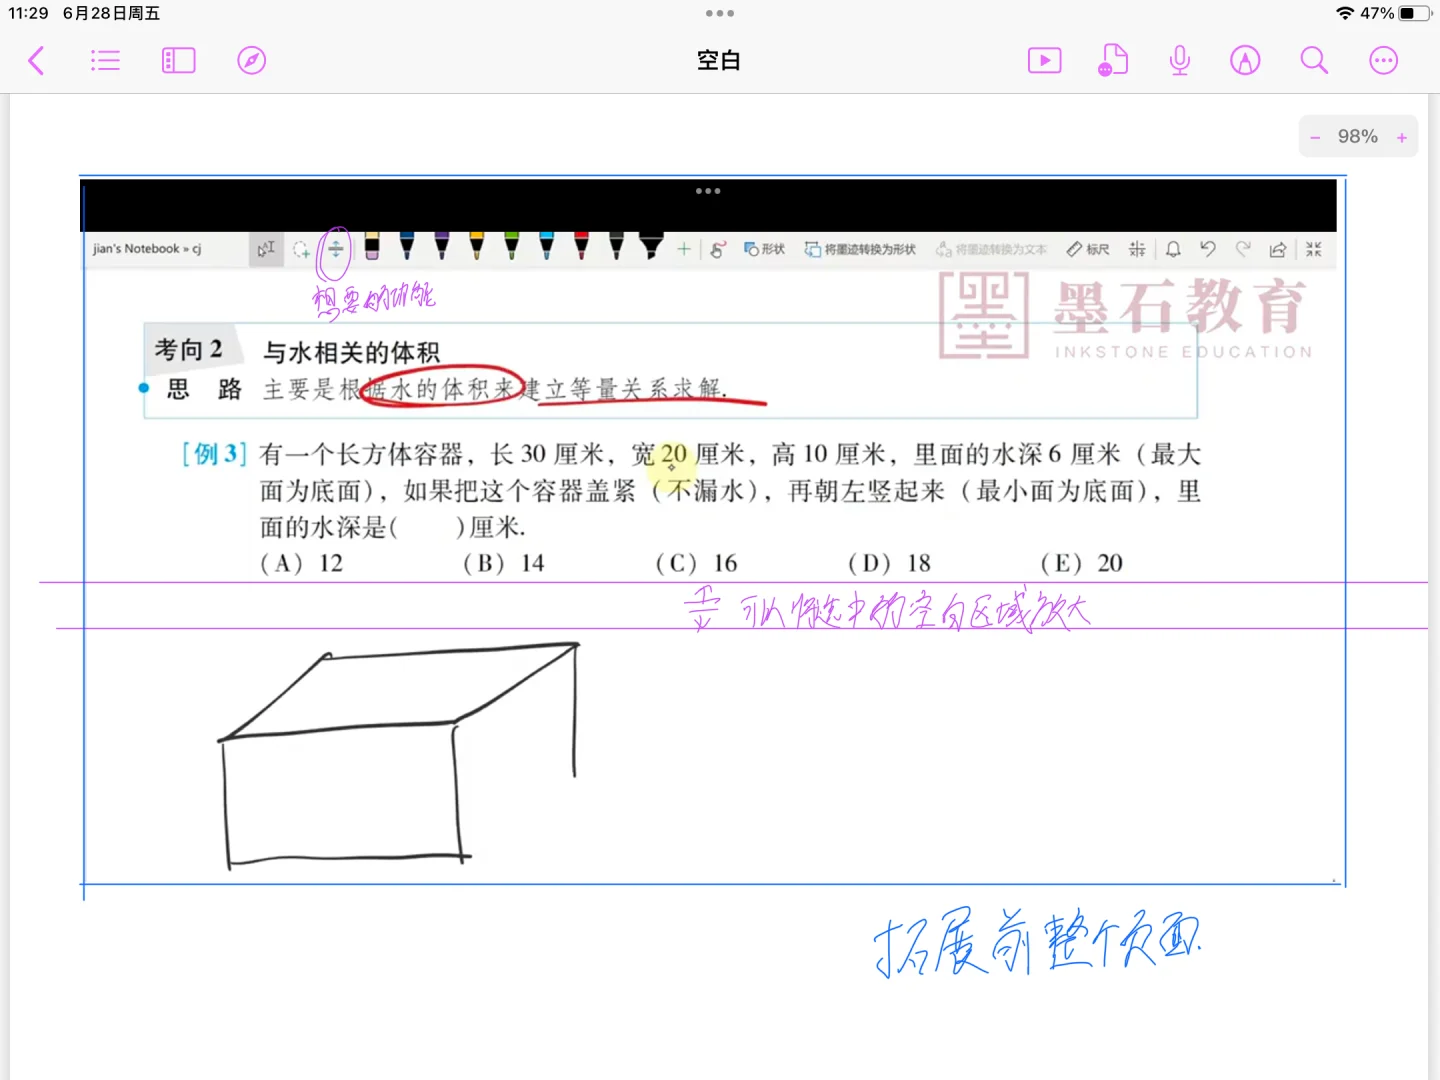Open the notification bell in the notebook toolbar

tap(1172, 249)
